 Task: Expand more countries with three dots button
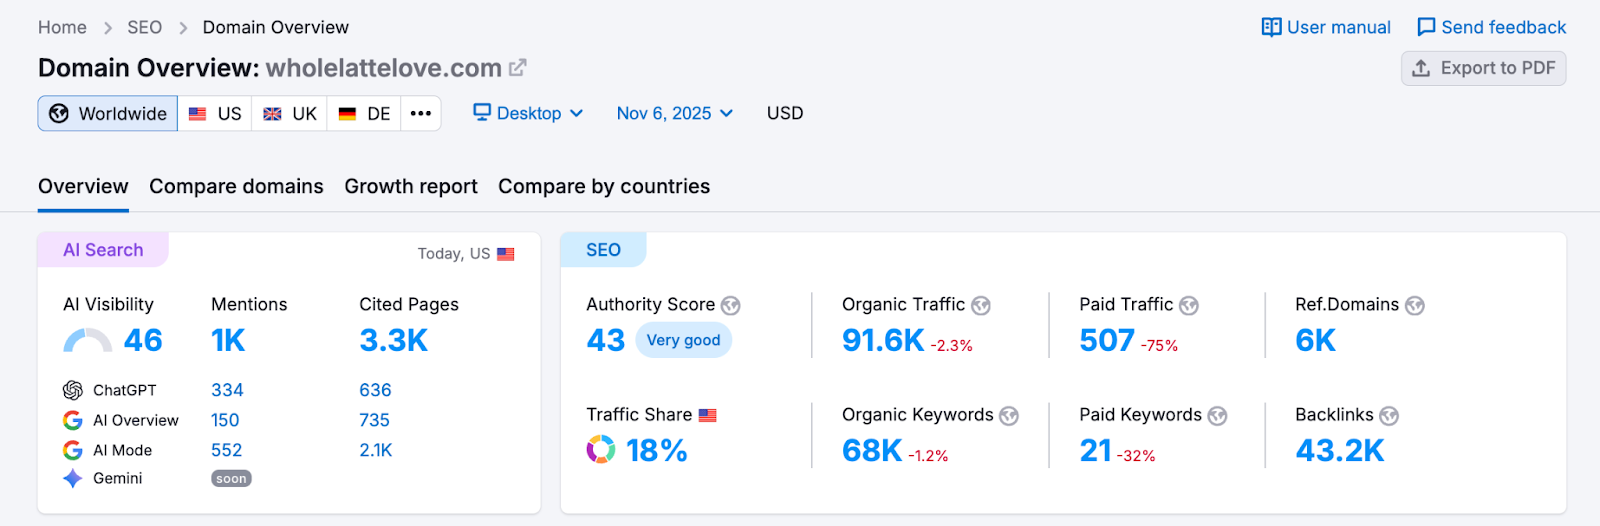click(421, 113)
